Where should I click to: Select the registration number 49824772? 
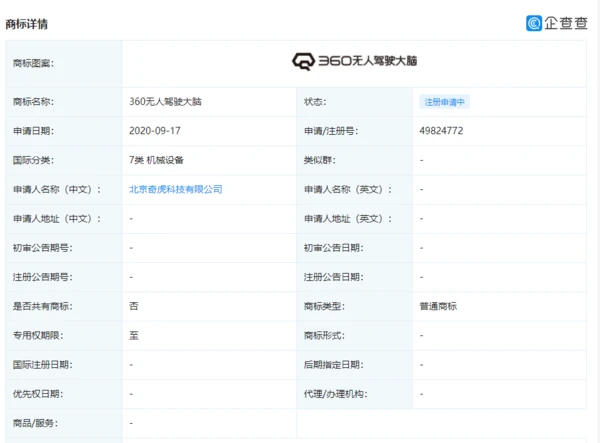point(442,131)
